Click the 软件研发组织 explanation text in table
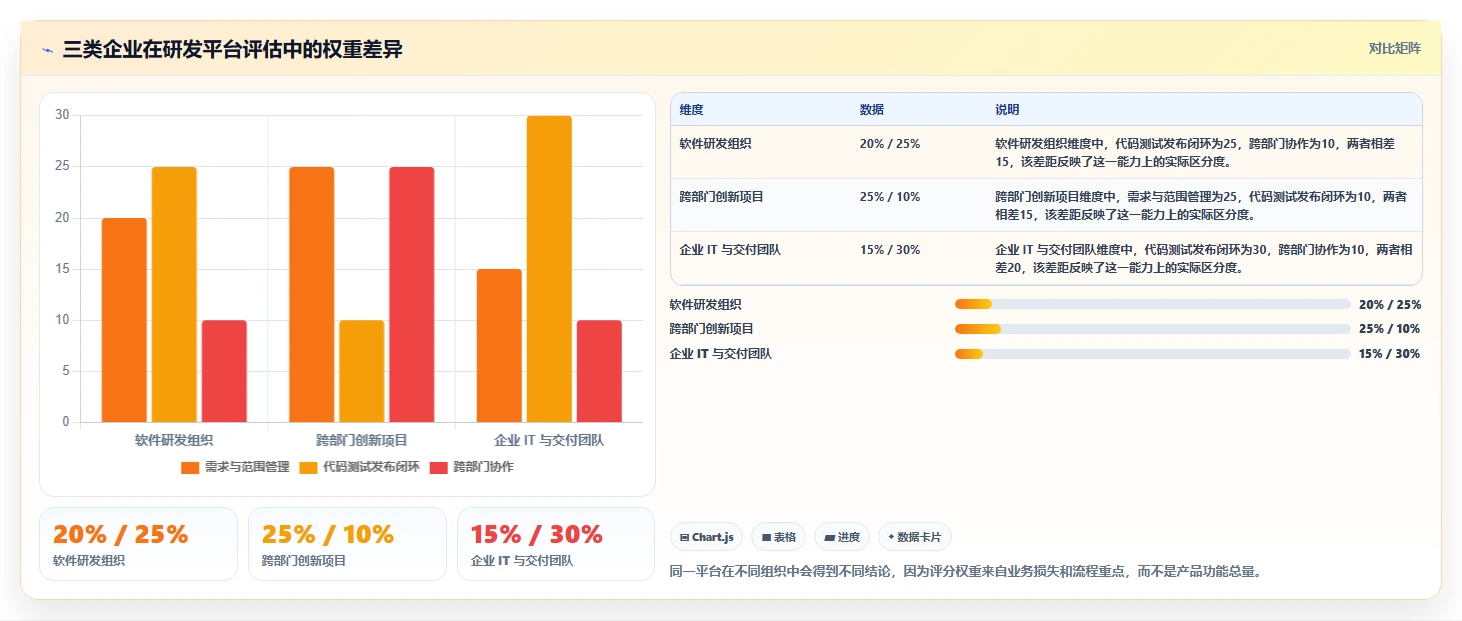The image size is (1462, 621). [x=1194, y=152]
